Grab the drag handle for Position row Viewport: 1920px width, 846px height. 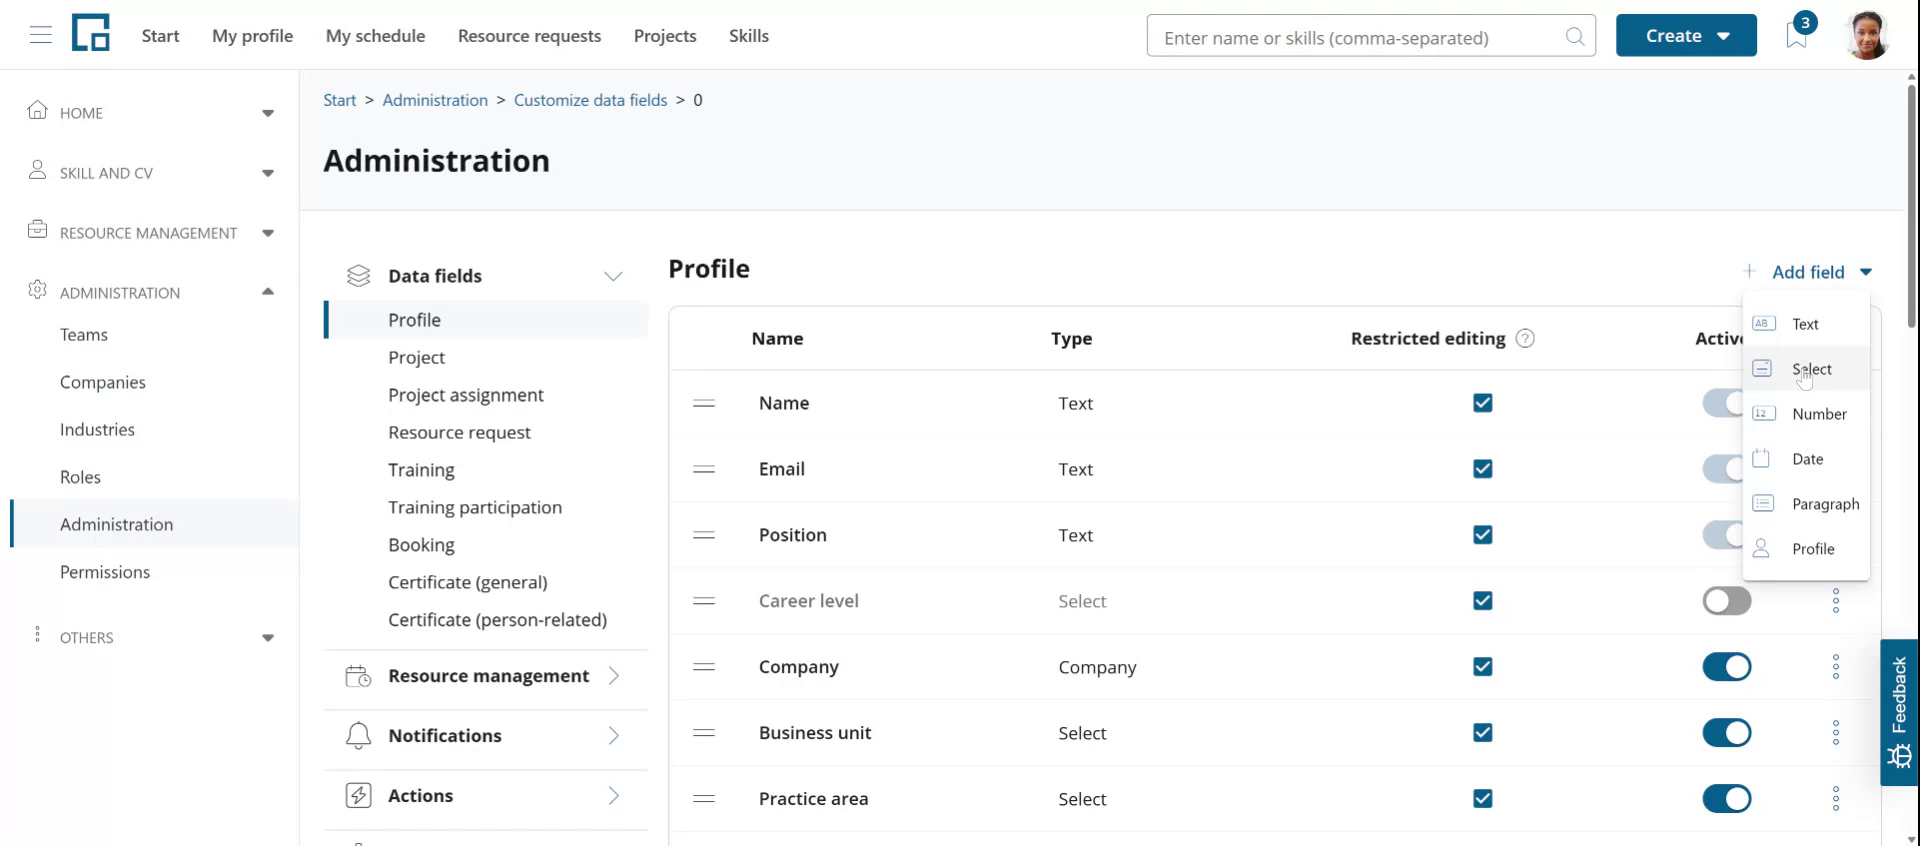704,535
